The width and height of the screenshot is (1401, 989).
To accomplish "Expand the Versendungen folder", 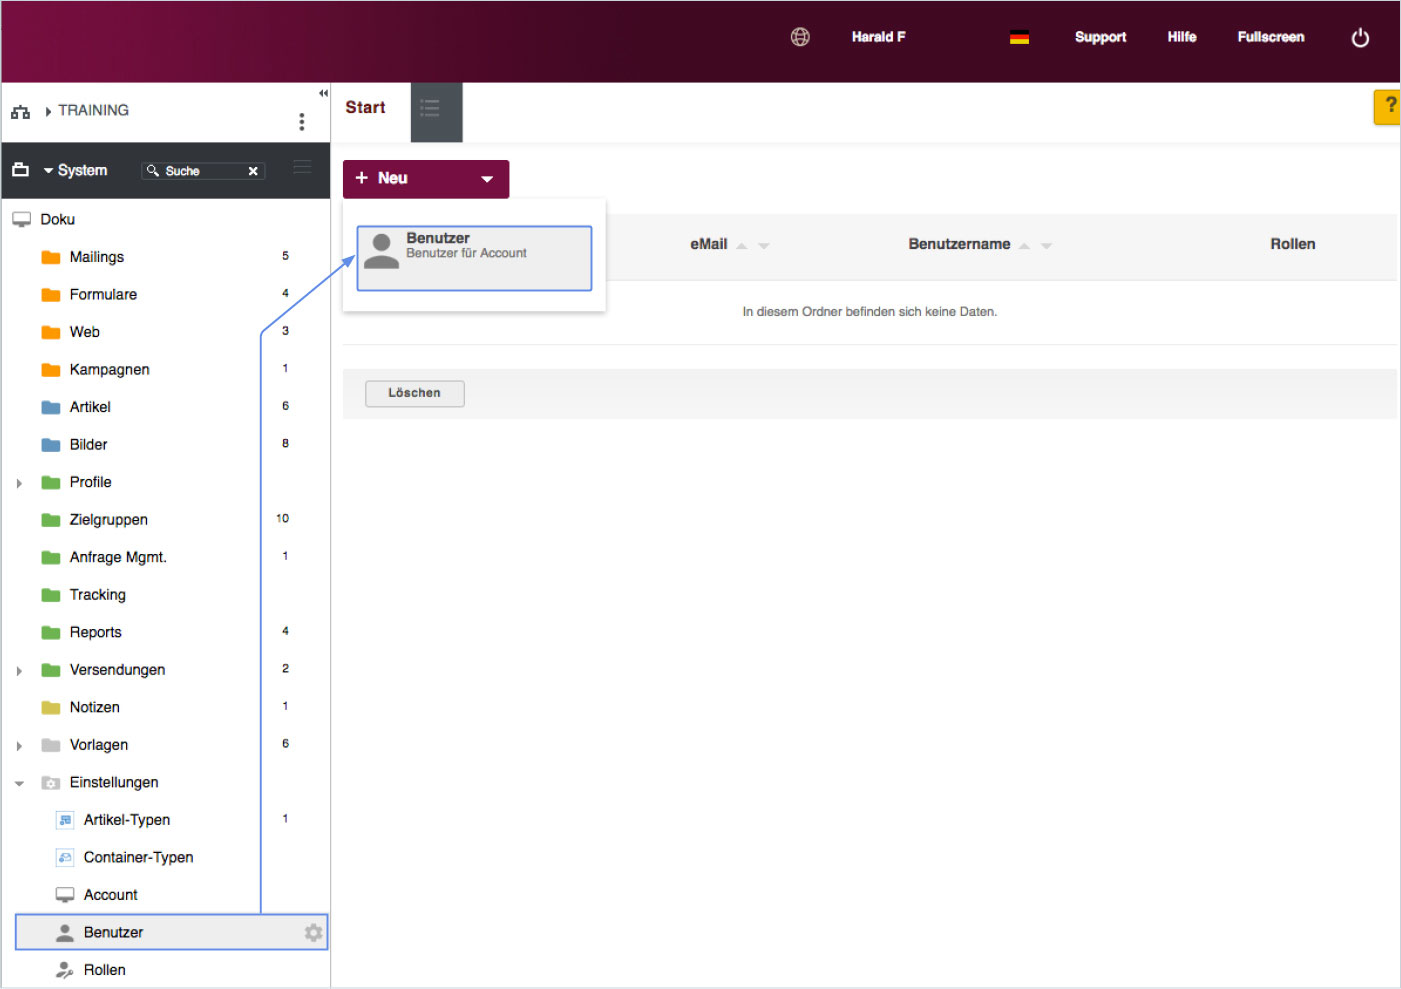I will point(19,671).
